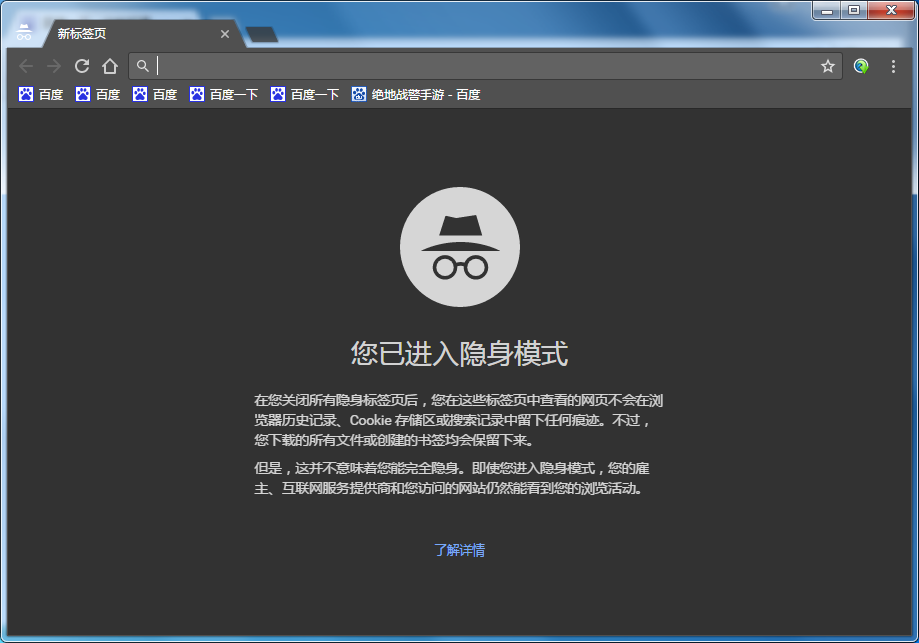Open the green download extension icon
The height and width of the screenshot is (643, 919).
click(860, 66)
